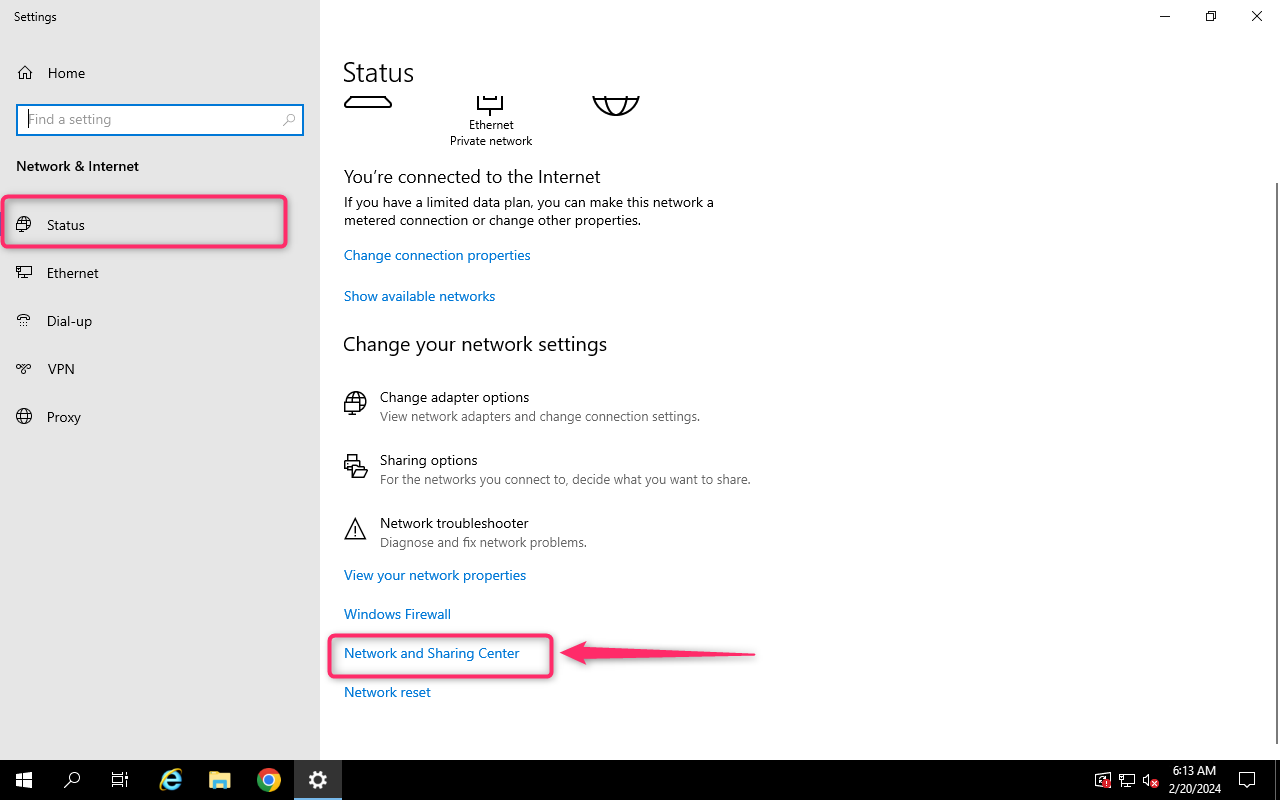
Task: Open Change connection properties link
Action: click(x=437, y=255)
